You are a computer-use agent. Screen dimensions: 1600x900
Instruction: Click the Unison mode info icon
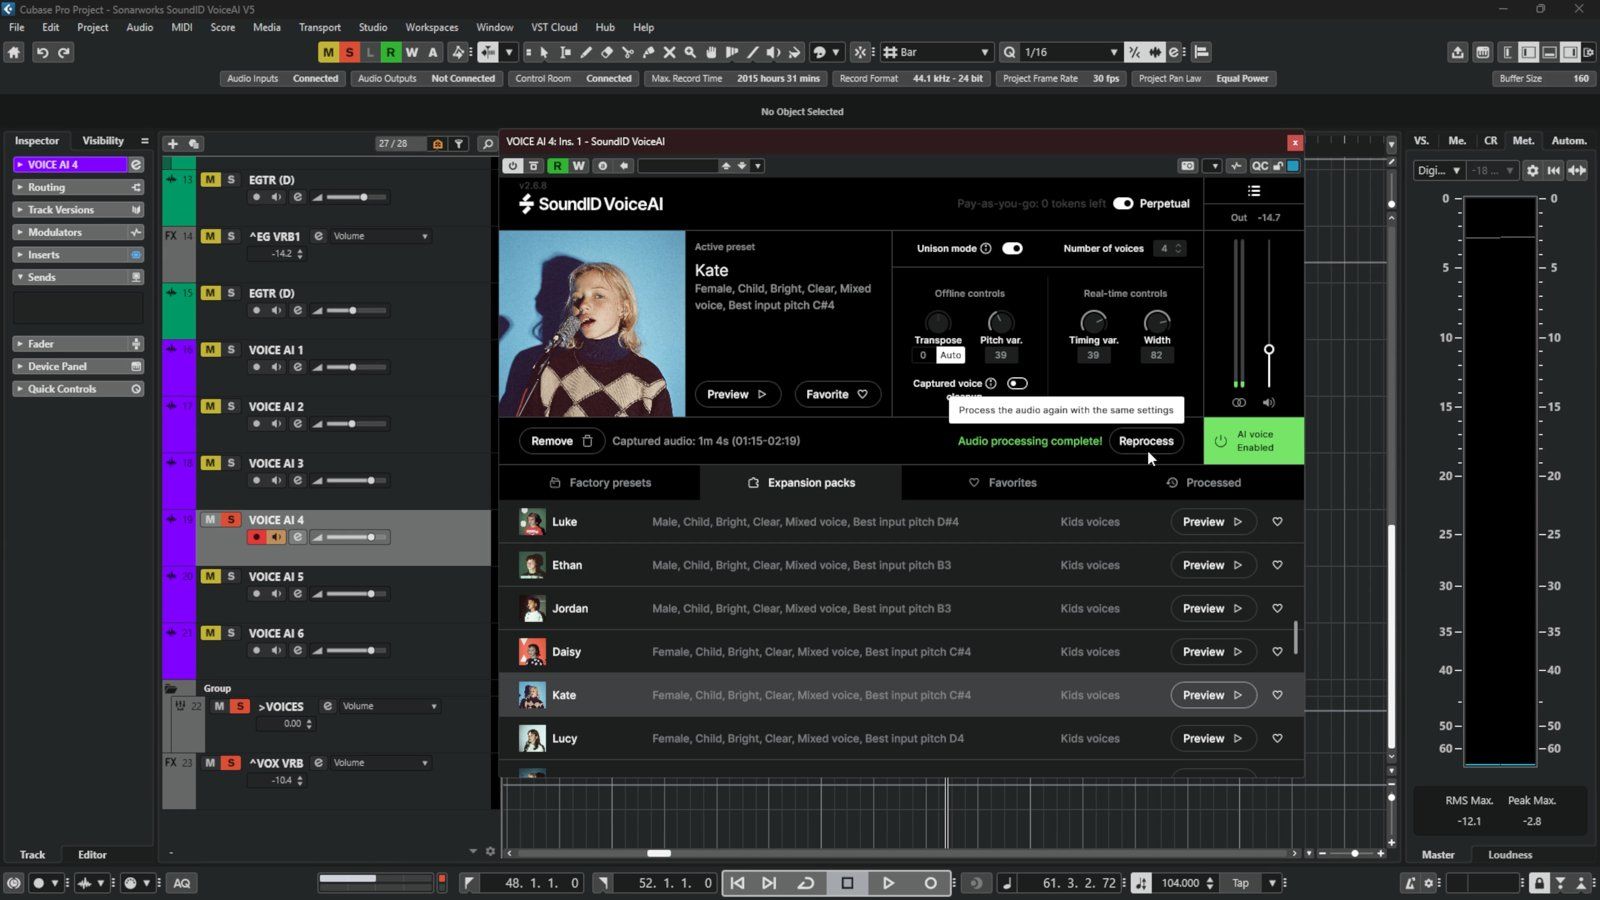(x=986, y=249)
